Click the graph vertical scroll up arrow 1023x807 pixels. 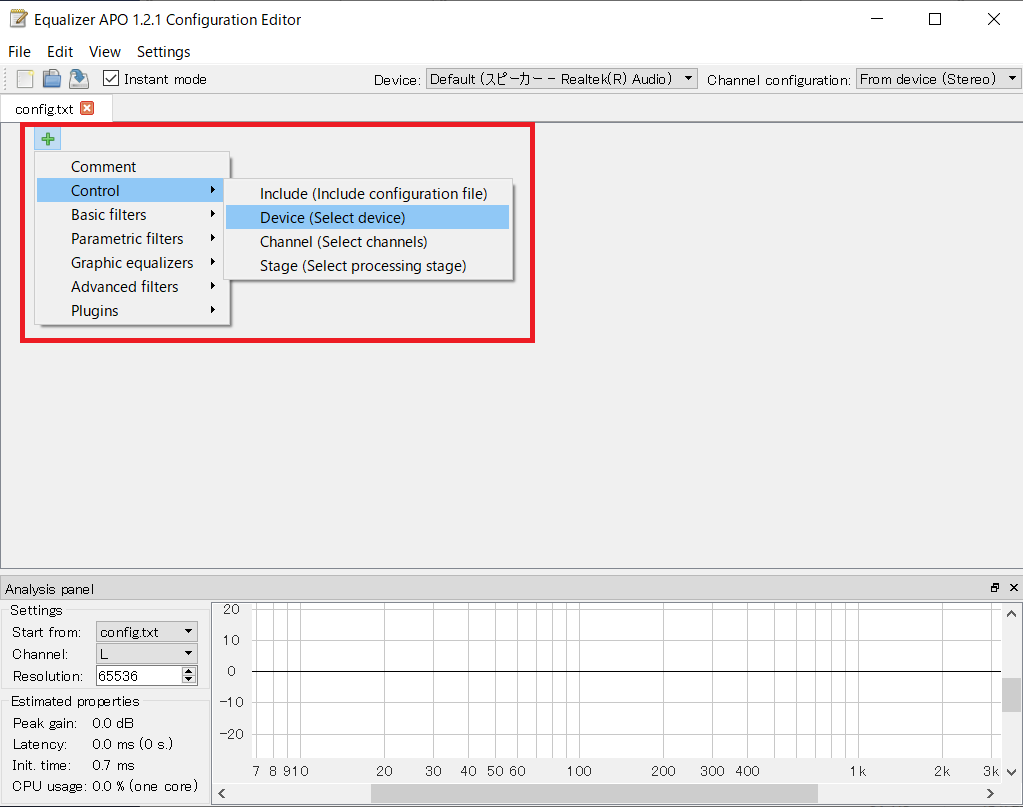click(1011, 613)
